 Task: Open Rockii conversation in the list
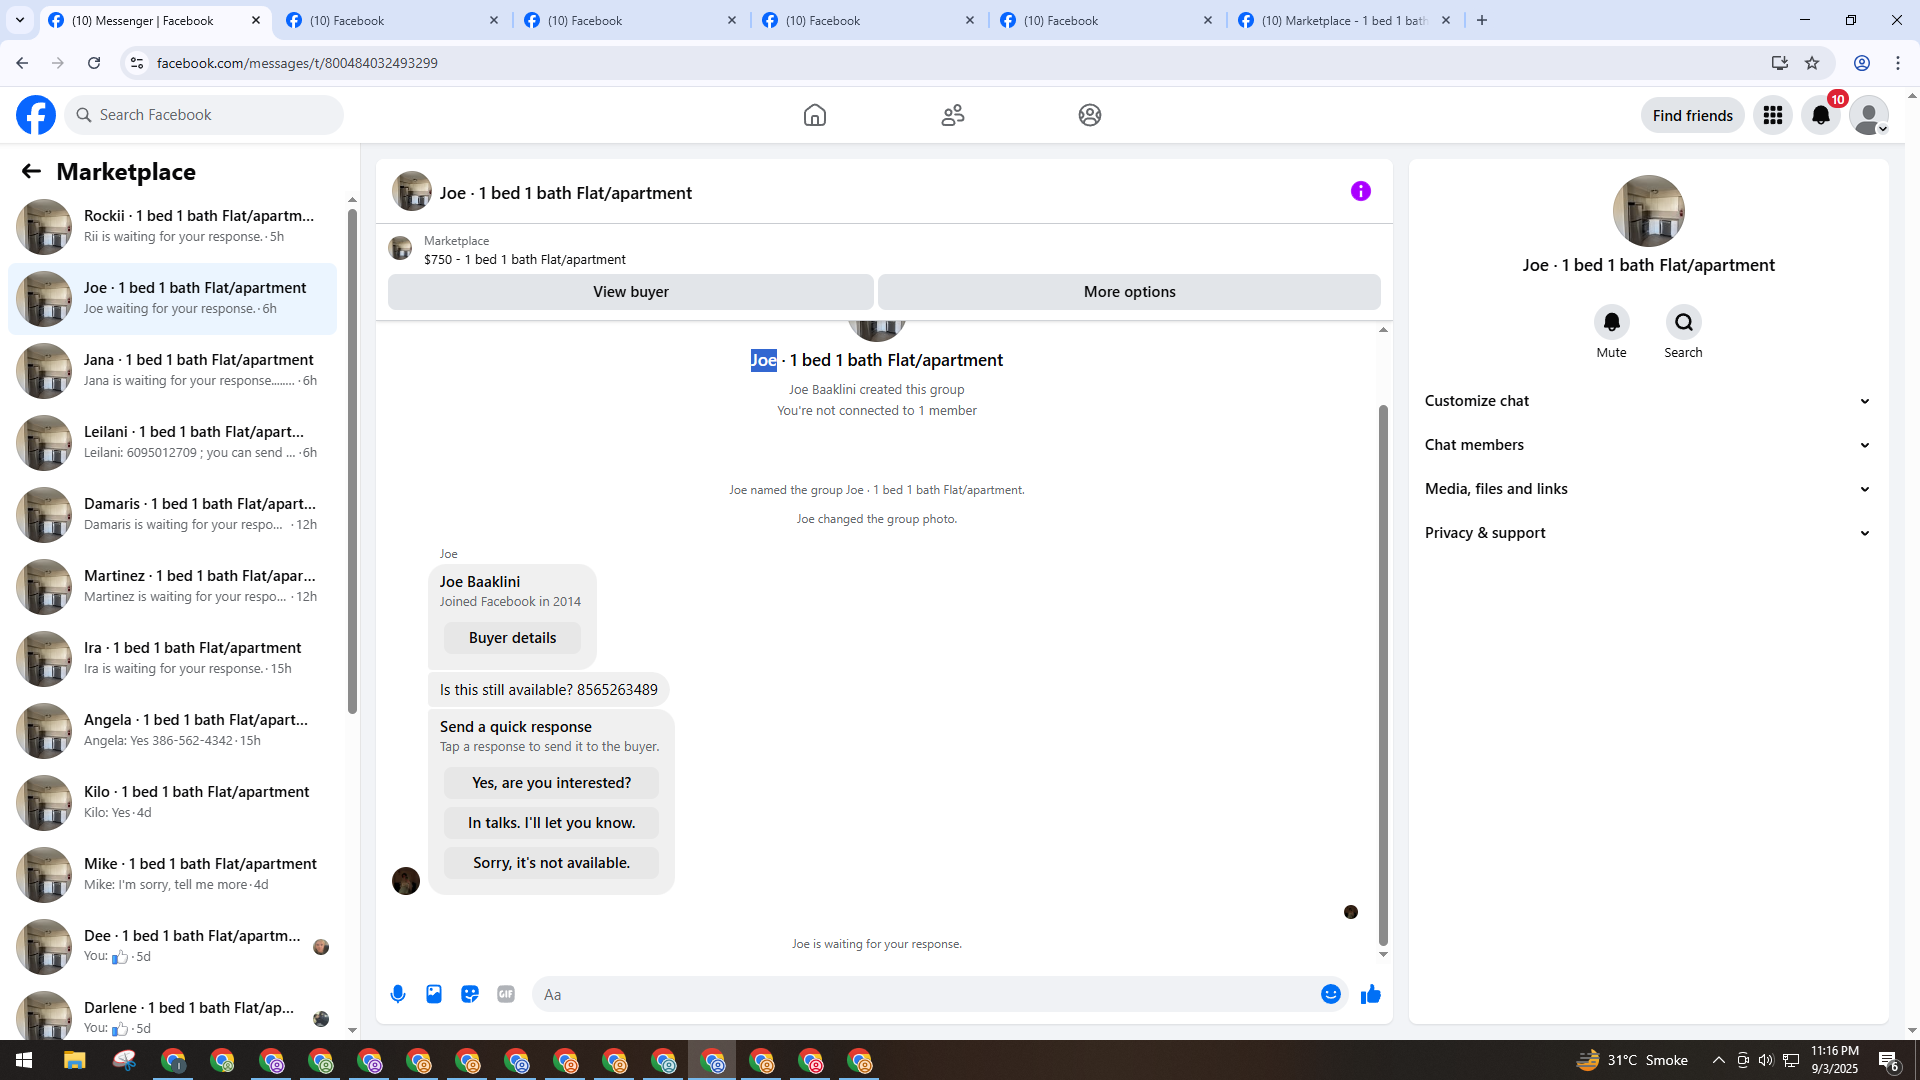(173, 227)
